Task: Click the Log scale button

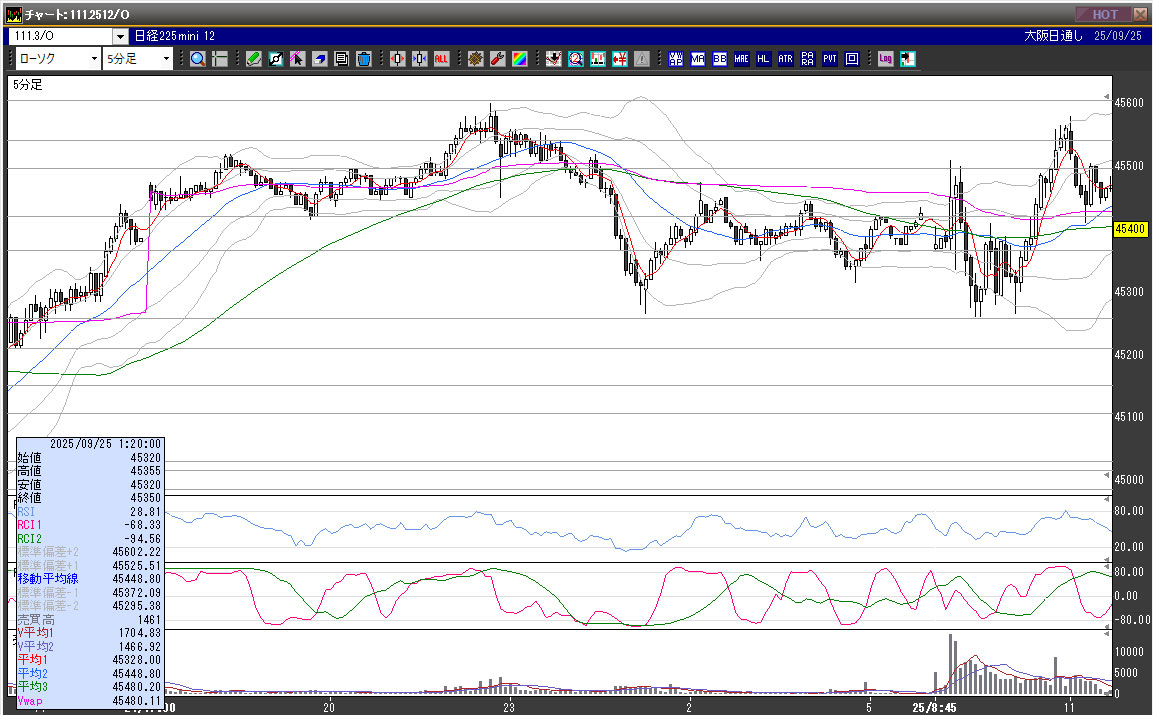Action: click(x=885, y=59)
